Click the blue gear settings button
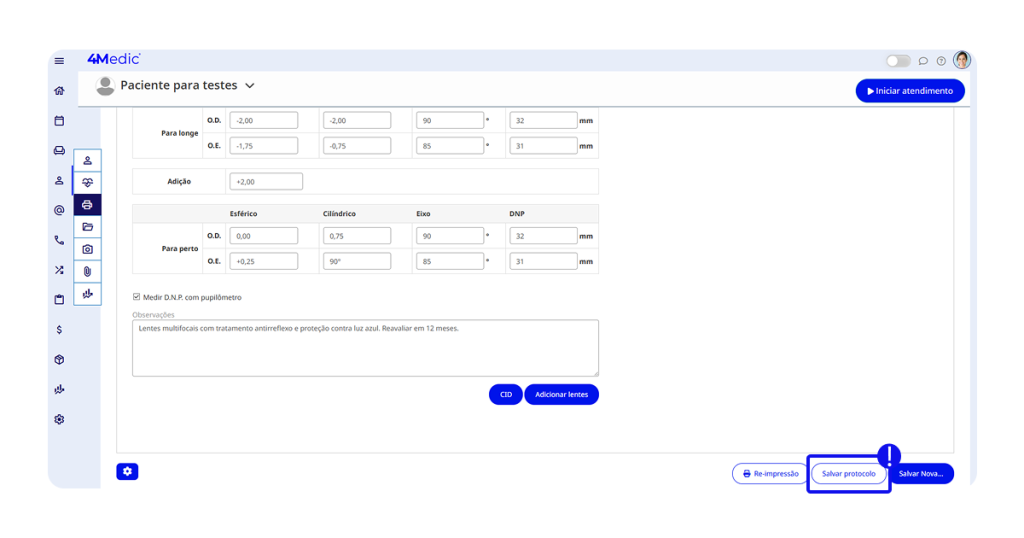 pyautogui.click(x=127, y=471)
